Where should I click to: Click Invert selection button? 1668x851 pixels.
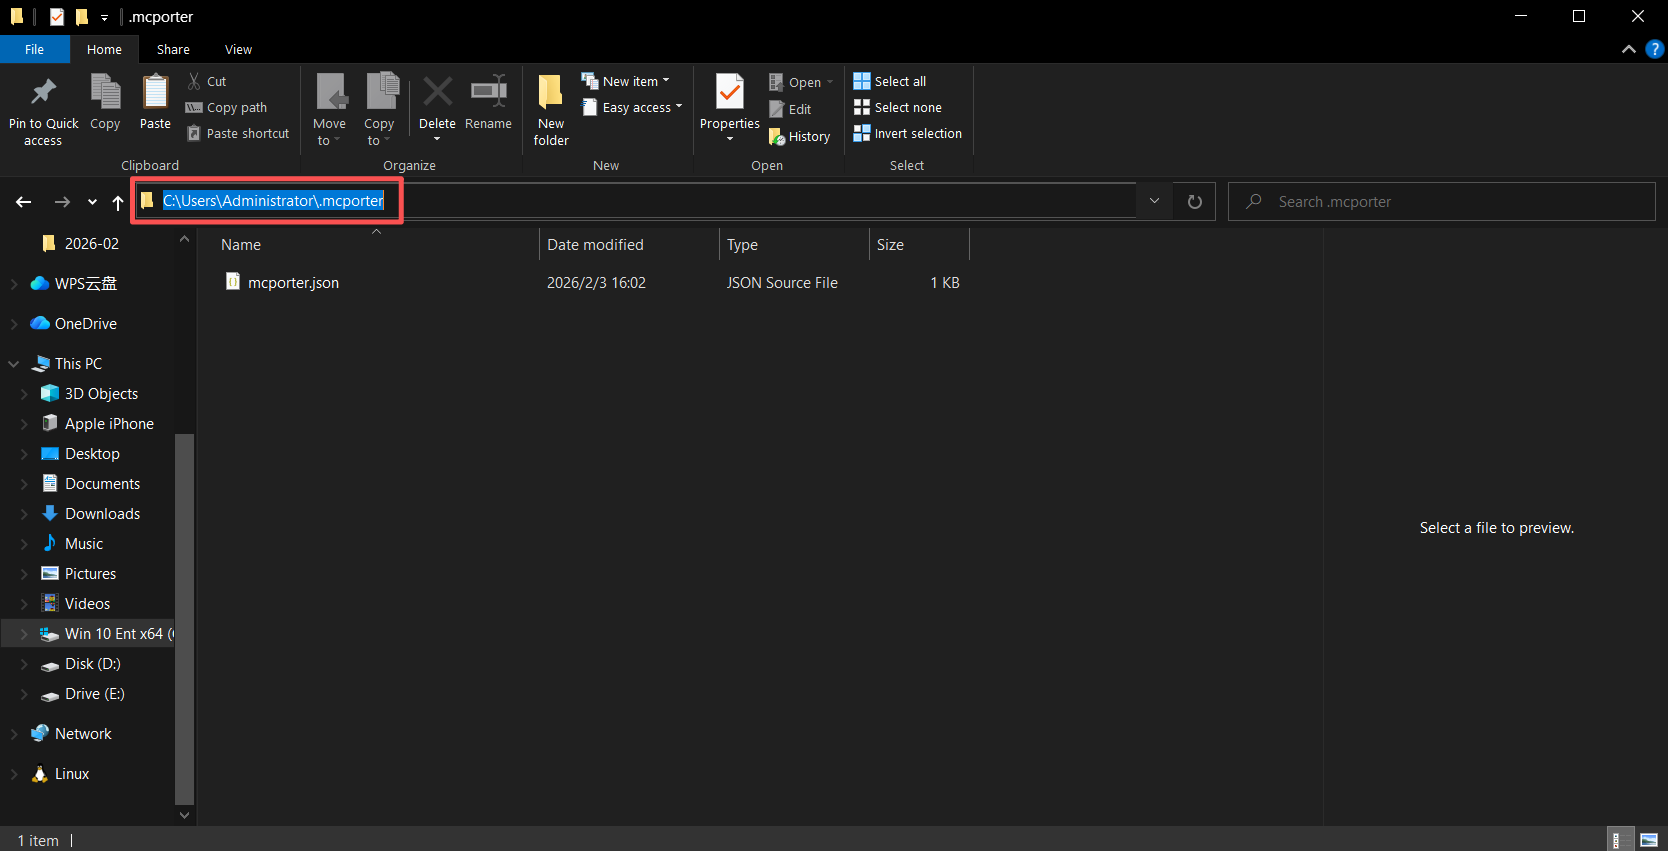click(x=907, y=133)
